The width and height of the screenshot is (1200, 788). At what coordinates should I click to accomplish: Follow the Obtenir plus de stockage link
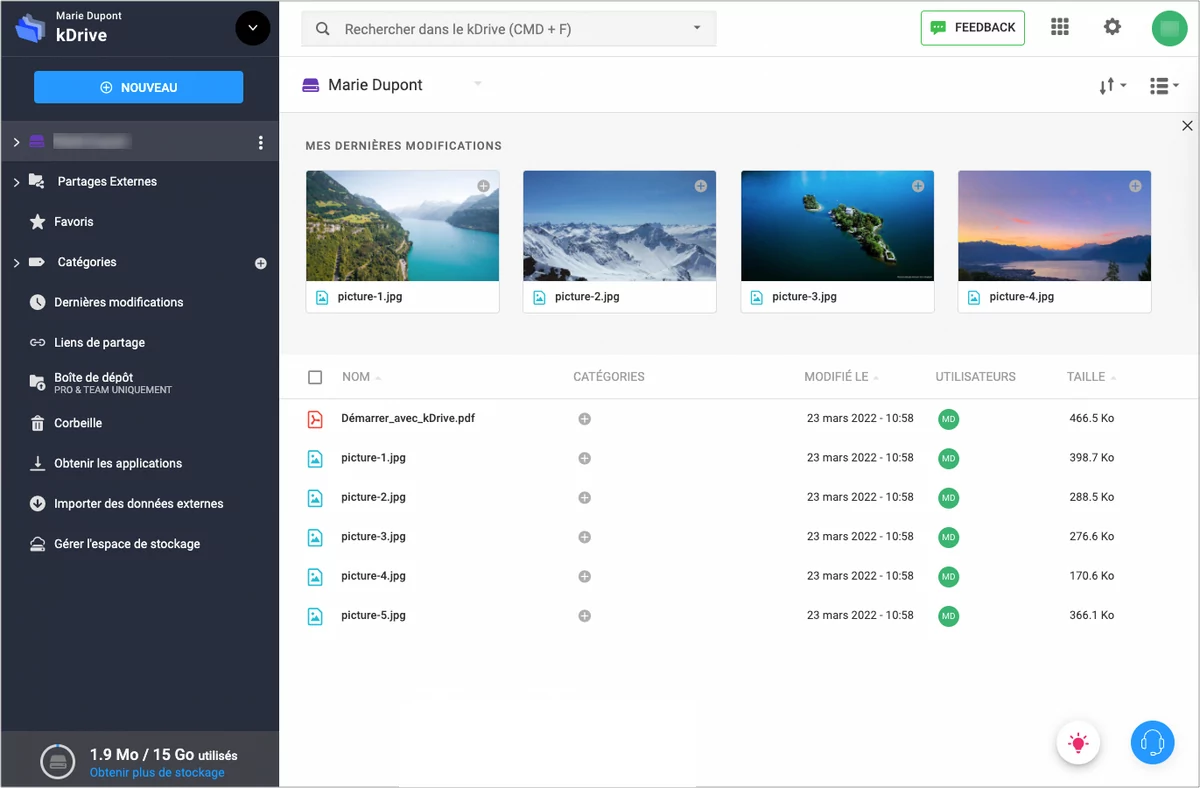click(x=157, y=773)
